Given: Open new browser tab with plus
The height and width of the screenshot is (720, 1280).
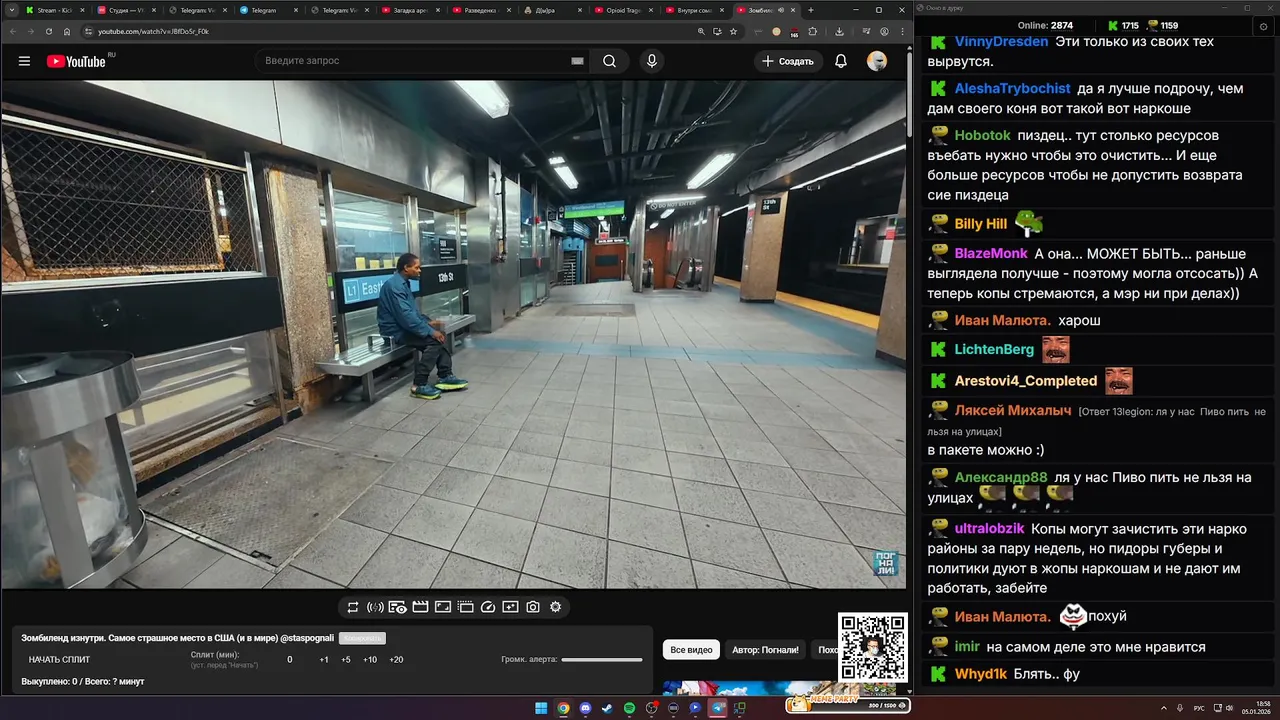Looking at the screenshot, I should [x=811, y=10].
